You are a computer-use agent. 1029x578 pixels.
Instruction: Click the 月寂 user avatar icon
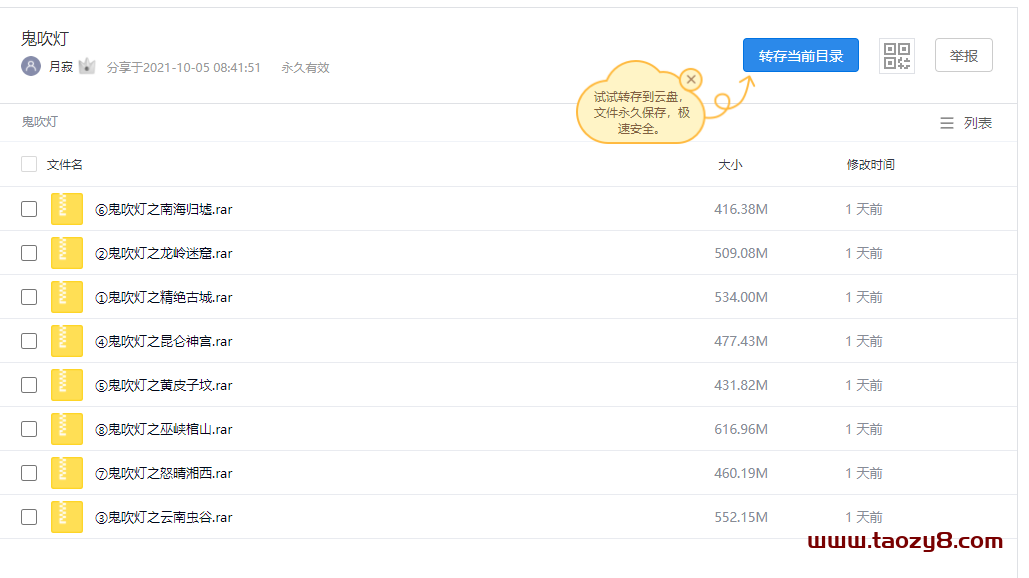tap(31, 66)
